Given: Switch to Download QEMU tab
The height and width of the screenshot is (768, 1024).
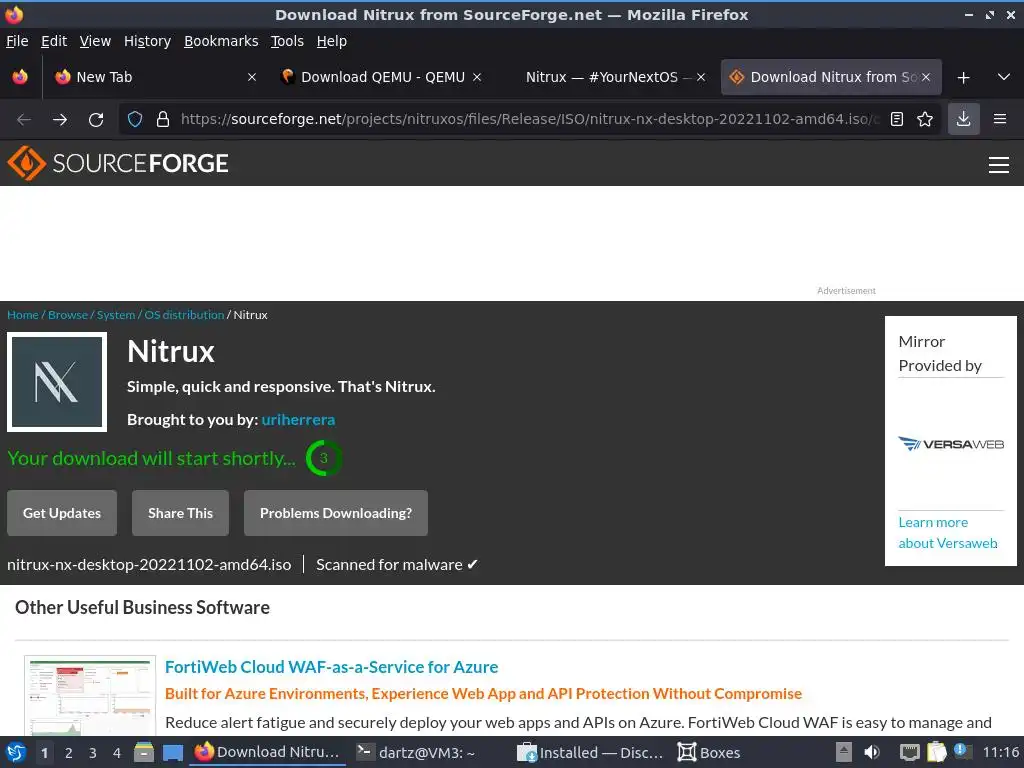Looking at the screenshot, I should tap(382, 77).
